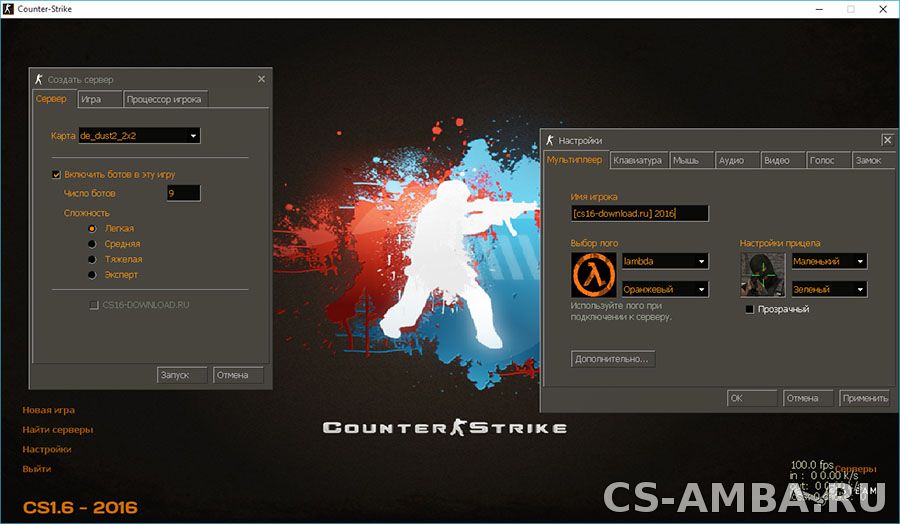Click the Дополнительно... button
The height and width of the screenshot is (524, 900).
coord(612,359)
